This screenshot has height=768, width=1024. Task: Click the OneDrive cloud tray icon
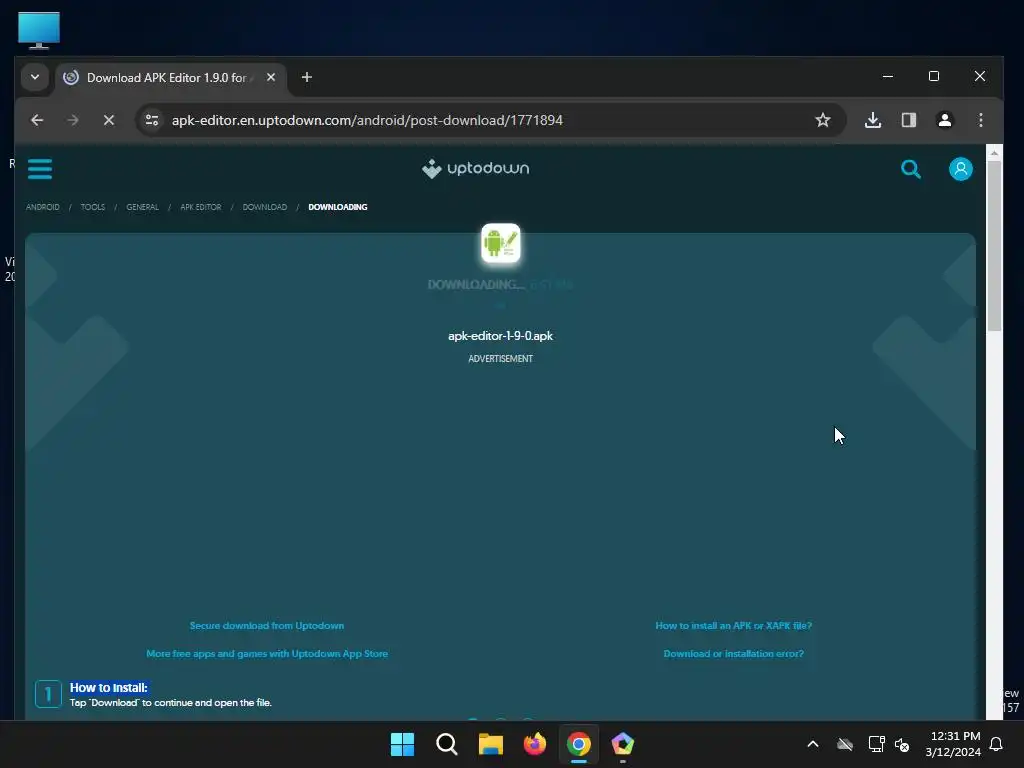(845, 744)
